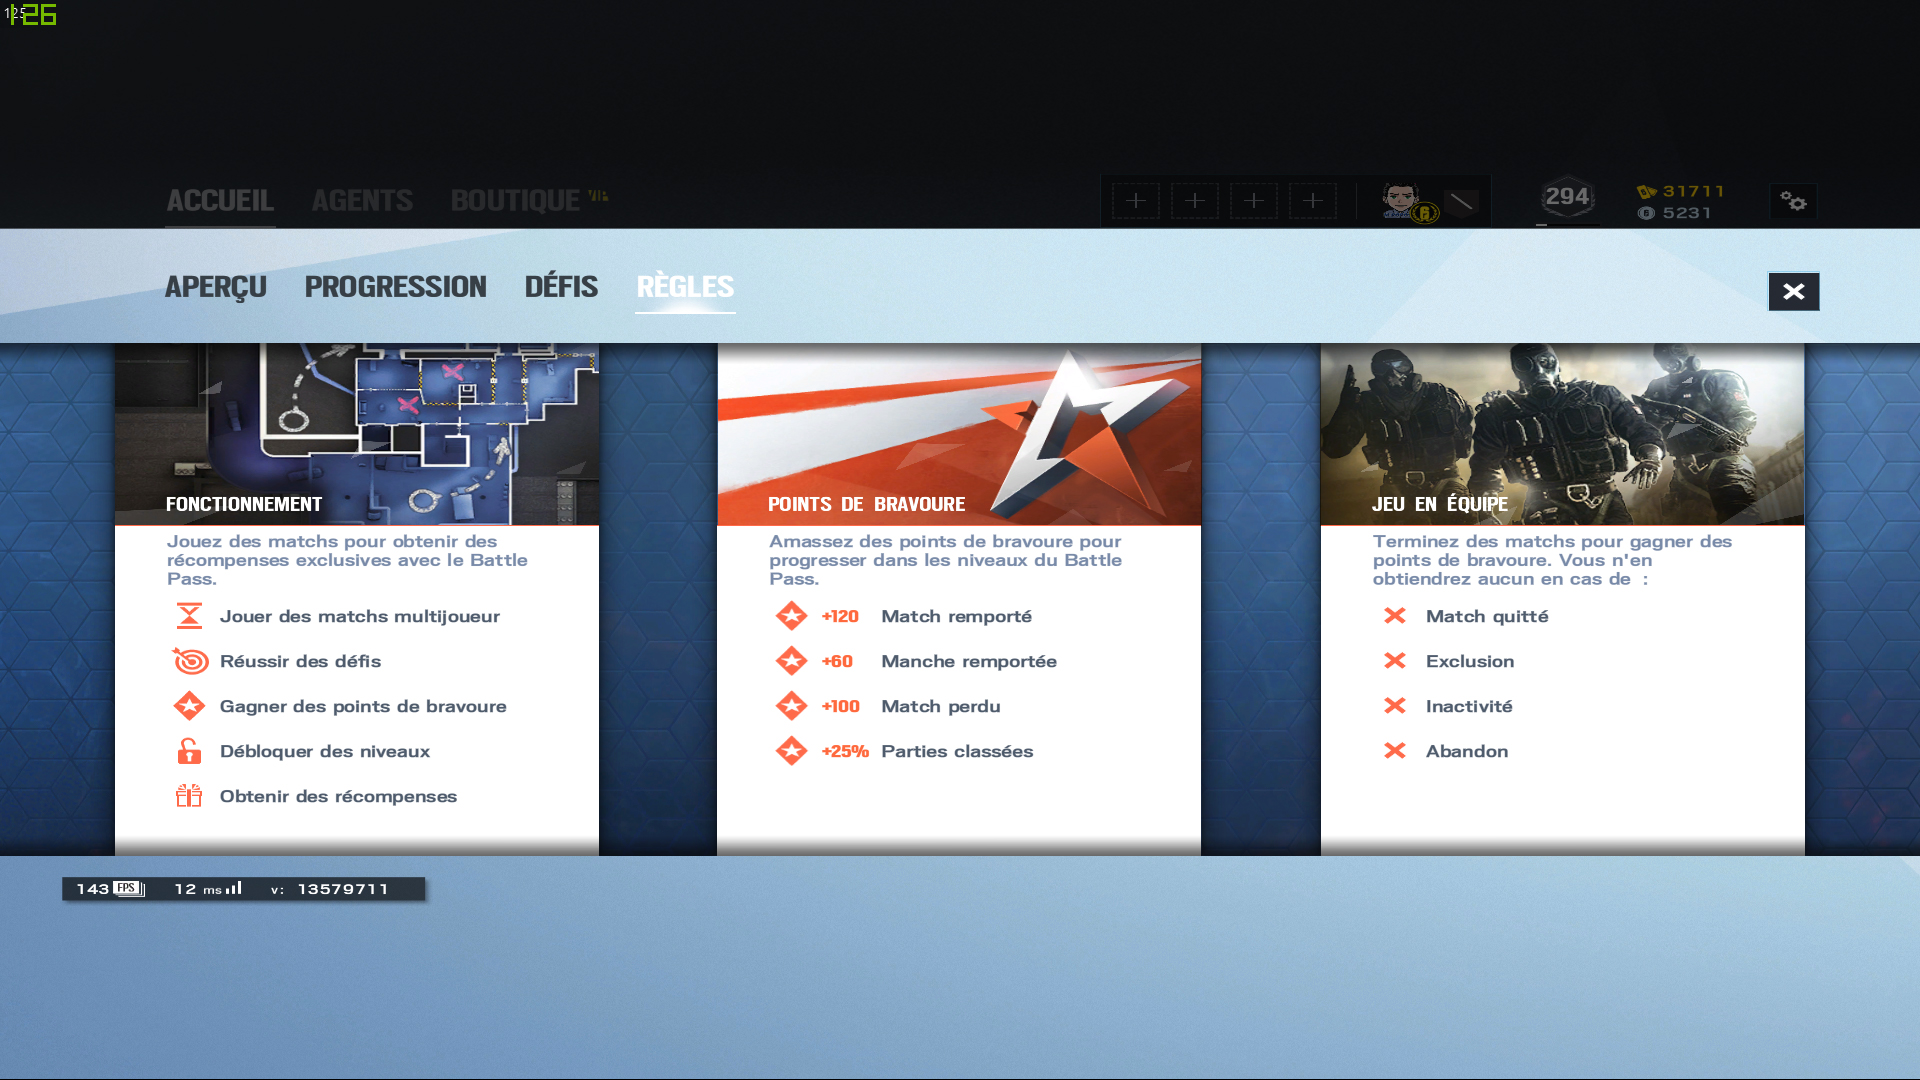Select the APERÇU tab
Image resolution: width=1920 pixels, height=1080 pixels.
(216, 287)
